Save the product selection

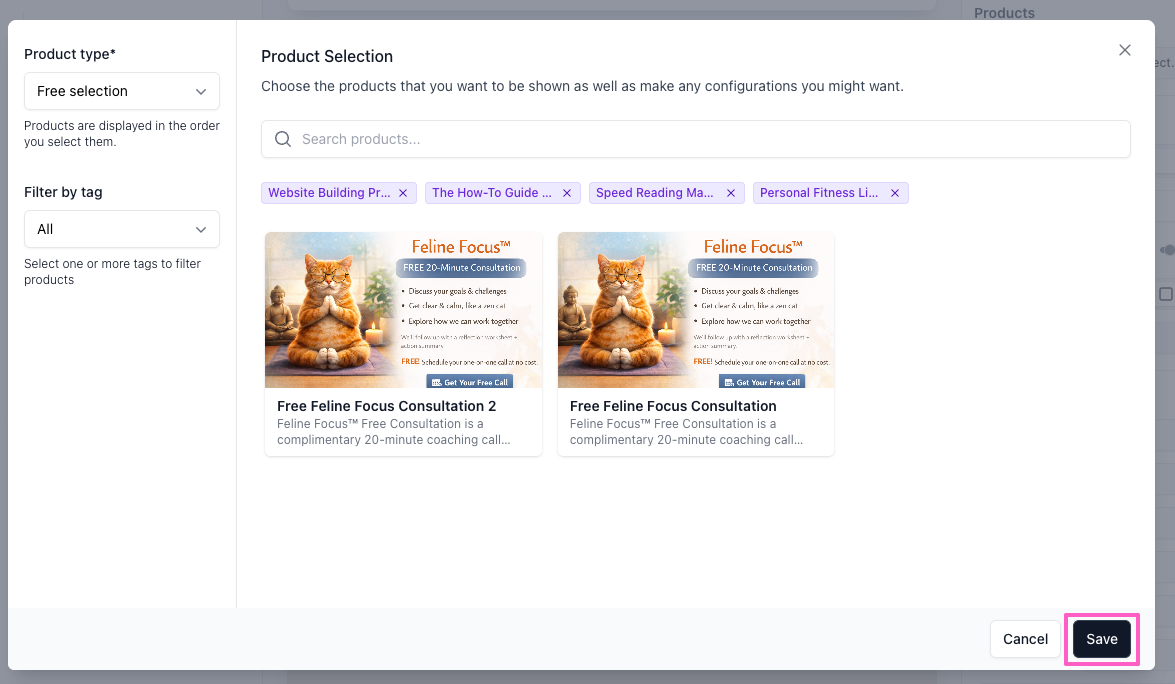click(x=1102, y=639)
